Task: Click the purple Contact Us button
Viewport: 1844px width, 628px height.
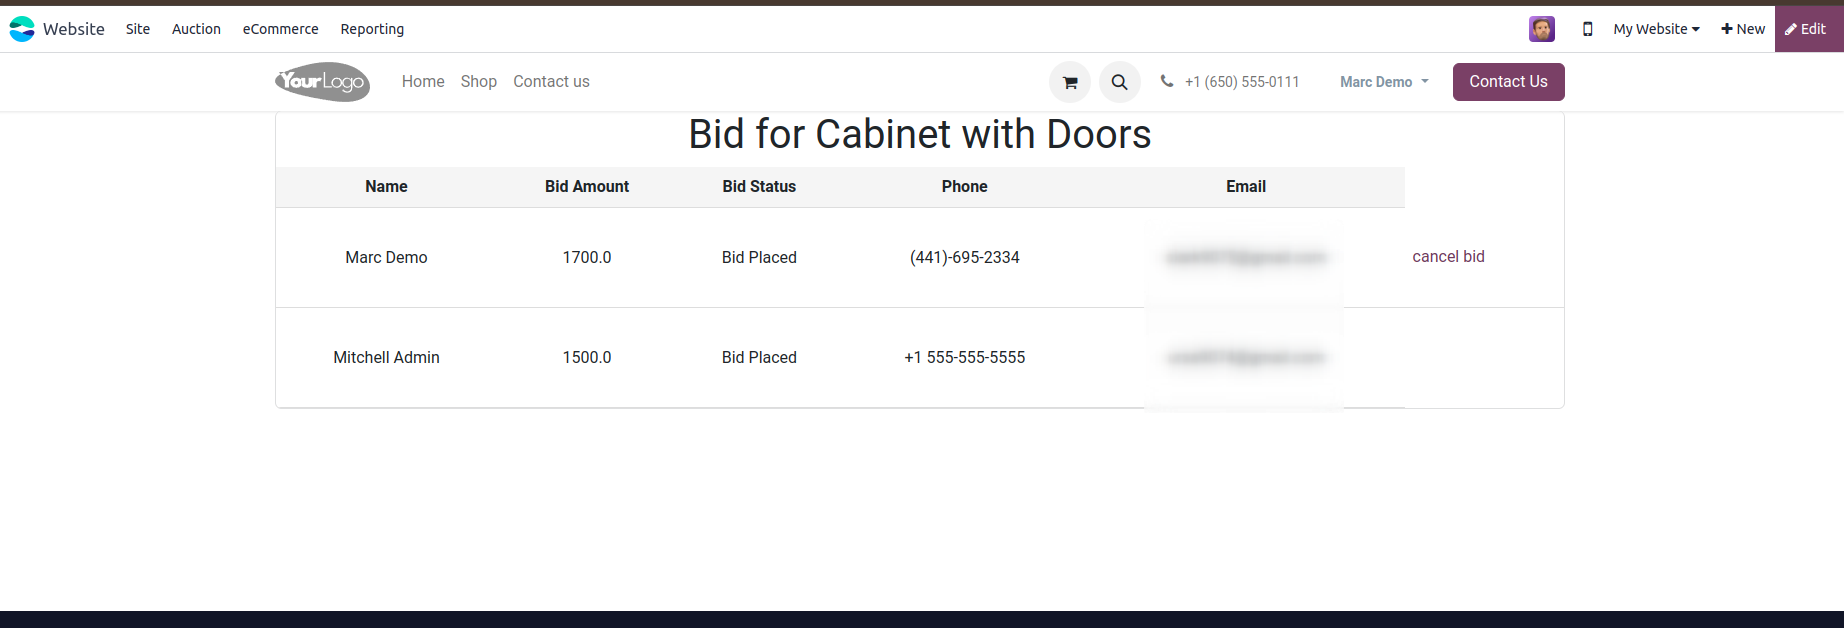Action: click(1508, 82)
